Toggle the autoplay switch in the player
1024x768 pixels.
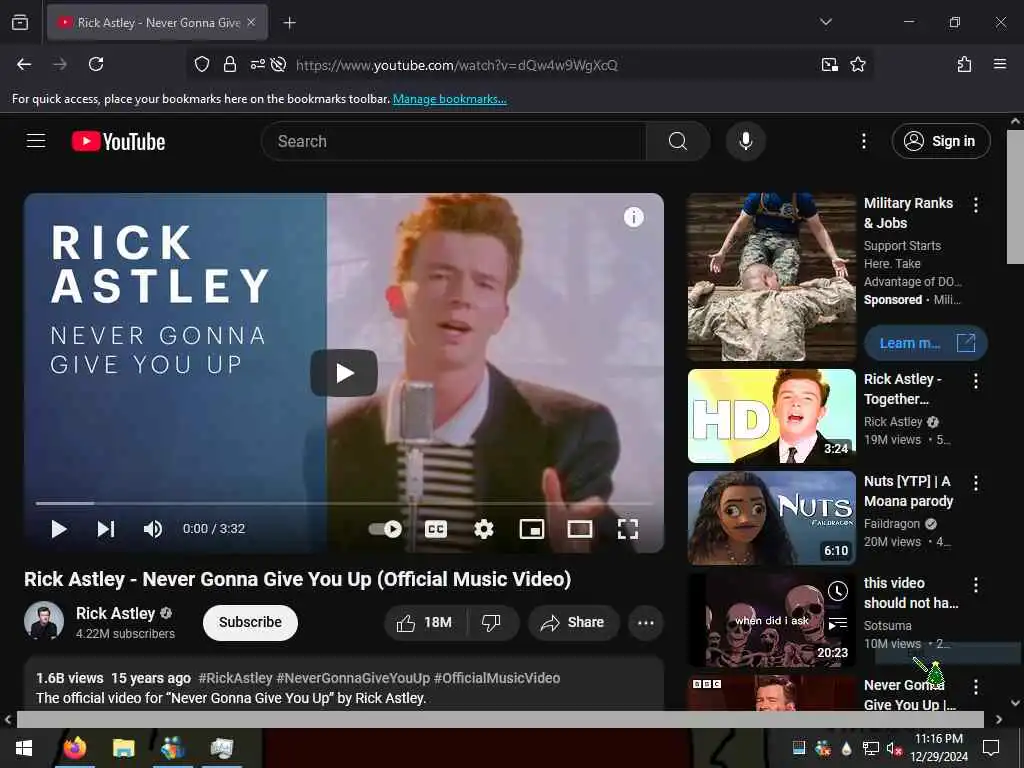point(385,529)
